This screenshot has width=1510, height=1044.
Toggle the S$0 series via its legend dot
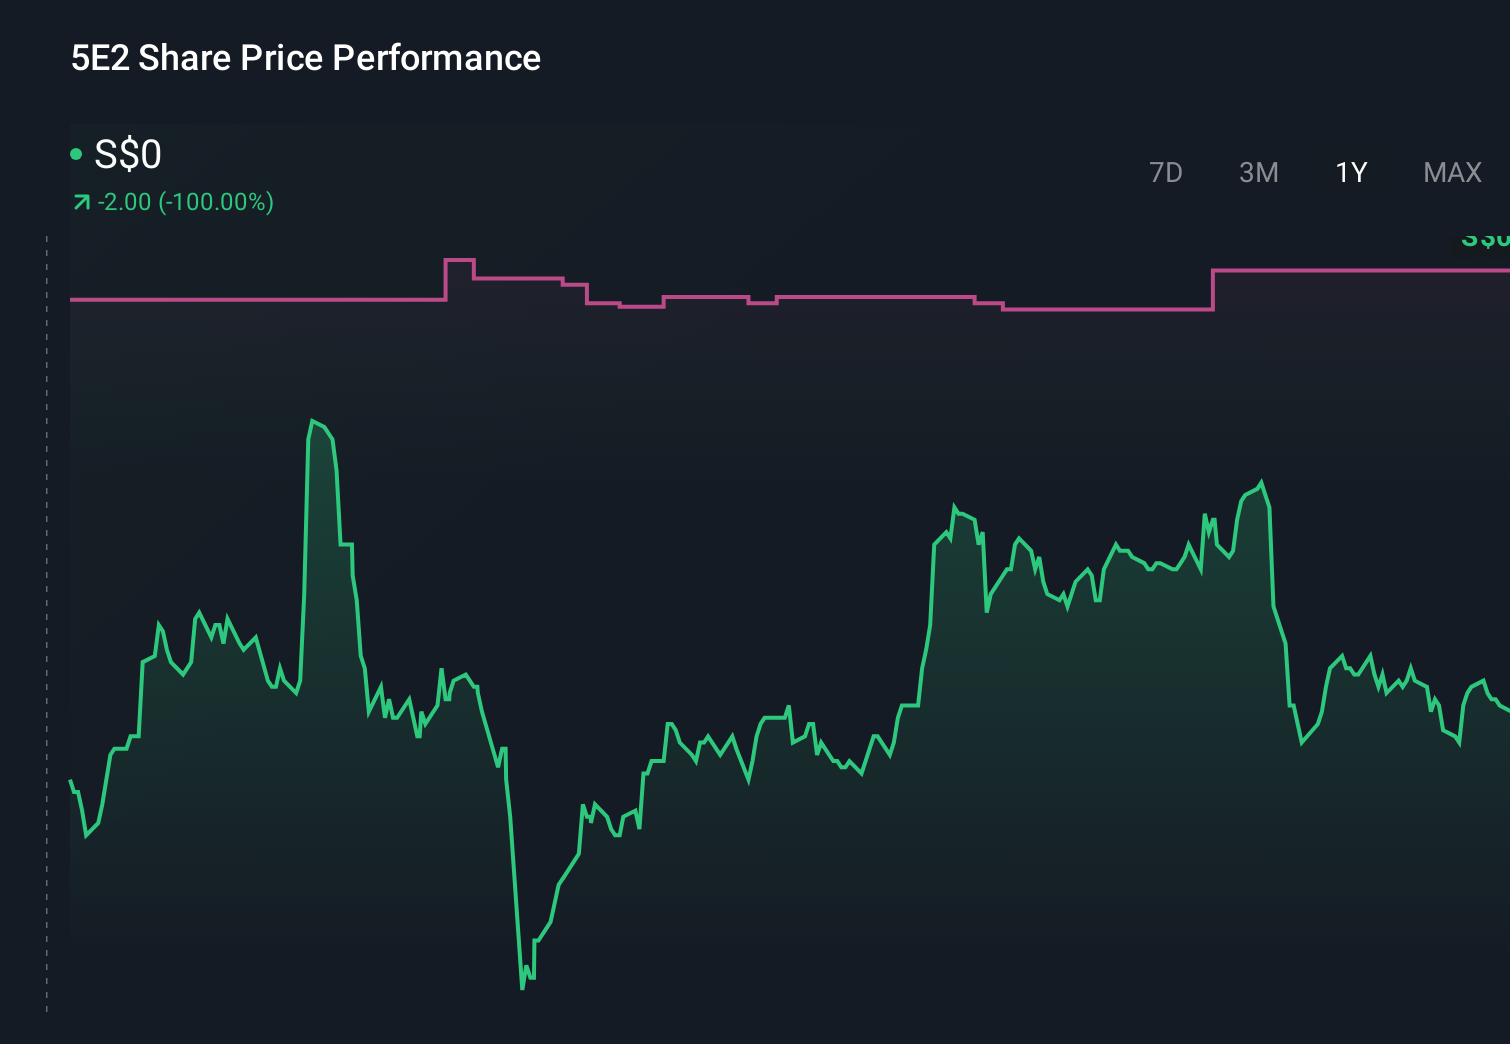pyautogui.click(x=76, y=154)
